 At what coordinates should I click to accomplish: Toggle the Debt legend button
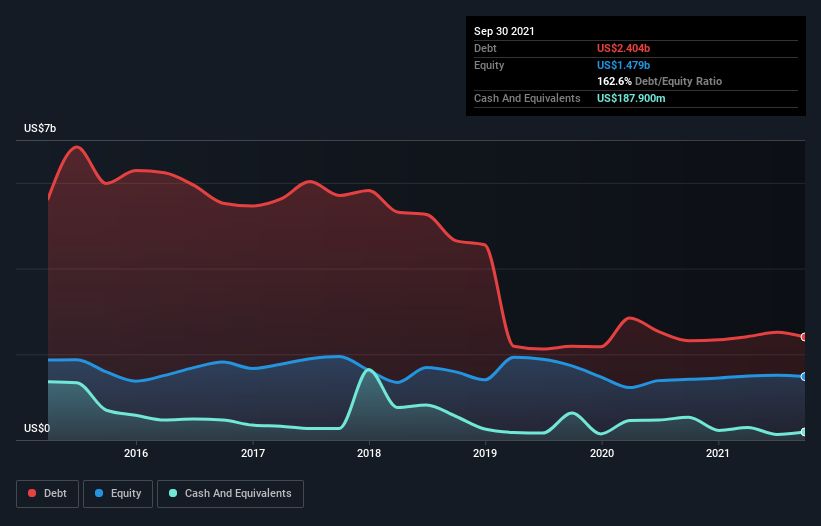[47, 494]
